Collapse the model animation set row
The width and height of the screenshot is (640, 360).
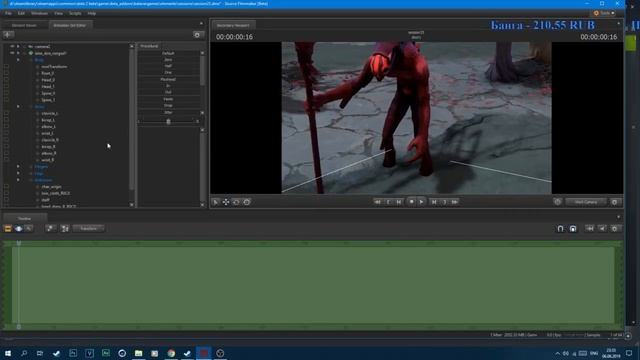pyautogui.click(x=18, y=53)
